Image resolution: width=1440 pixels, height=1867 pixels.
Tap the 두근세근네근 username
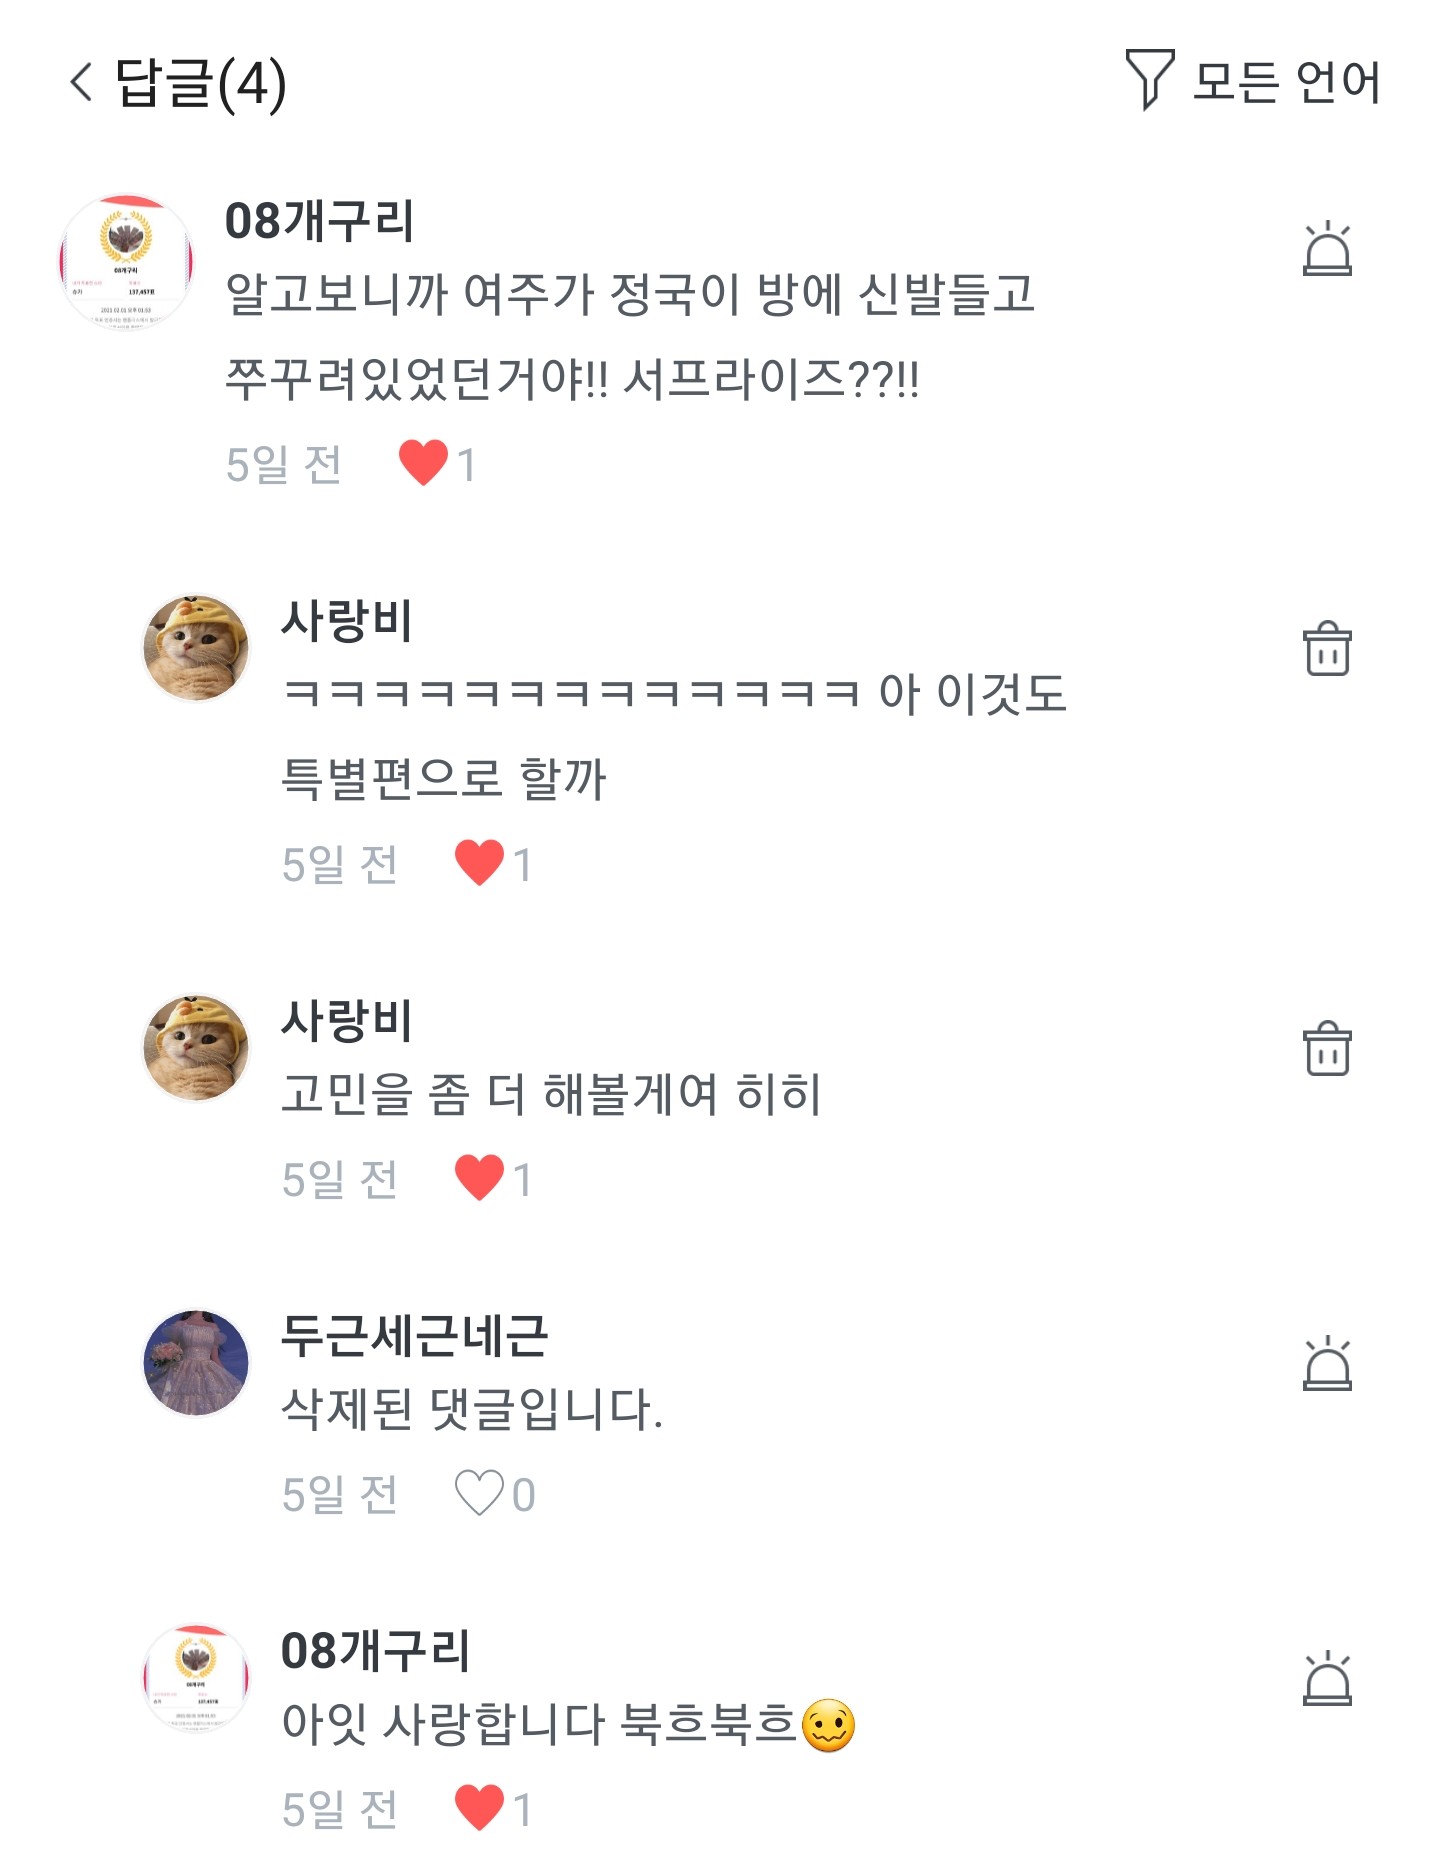[x=414, y=1335]
